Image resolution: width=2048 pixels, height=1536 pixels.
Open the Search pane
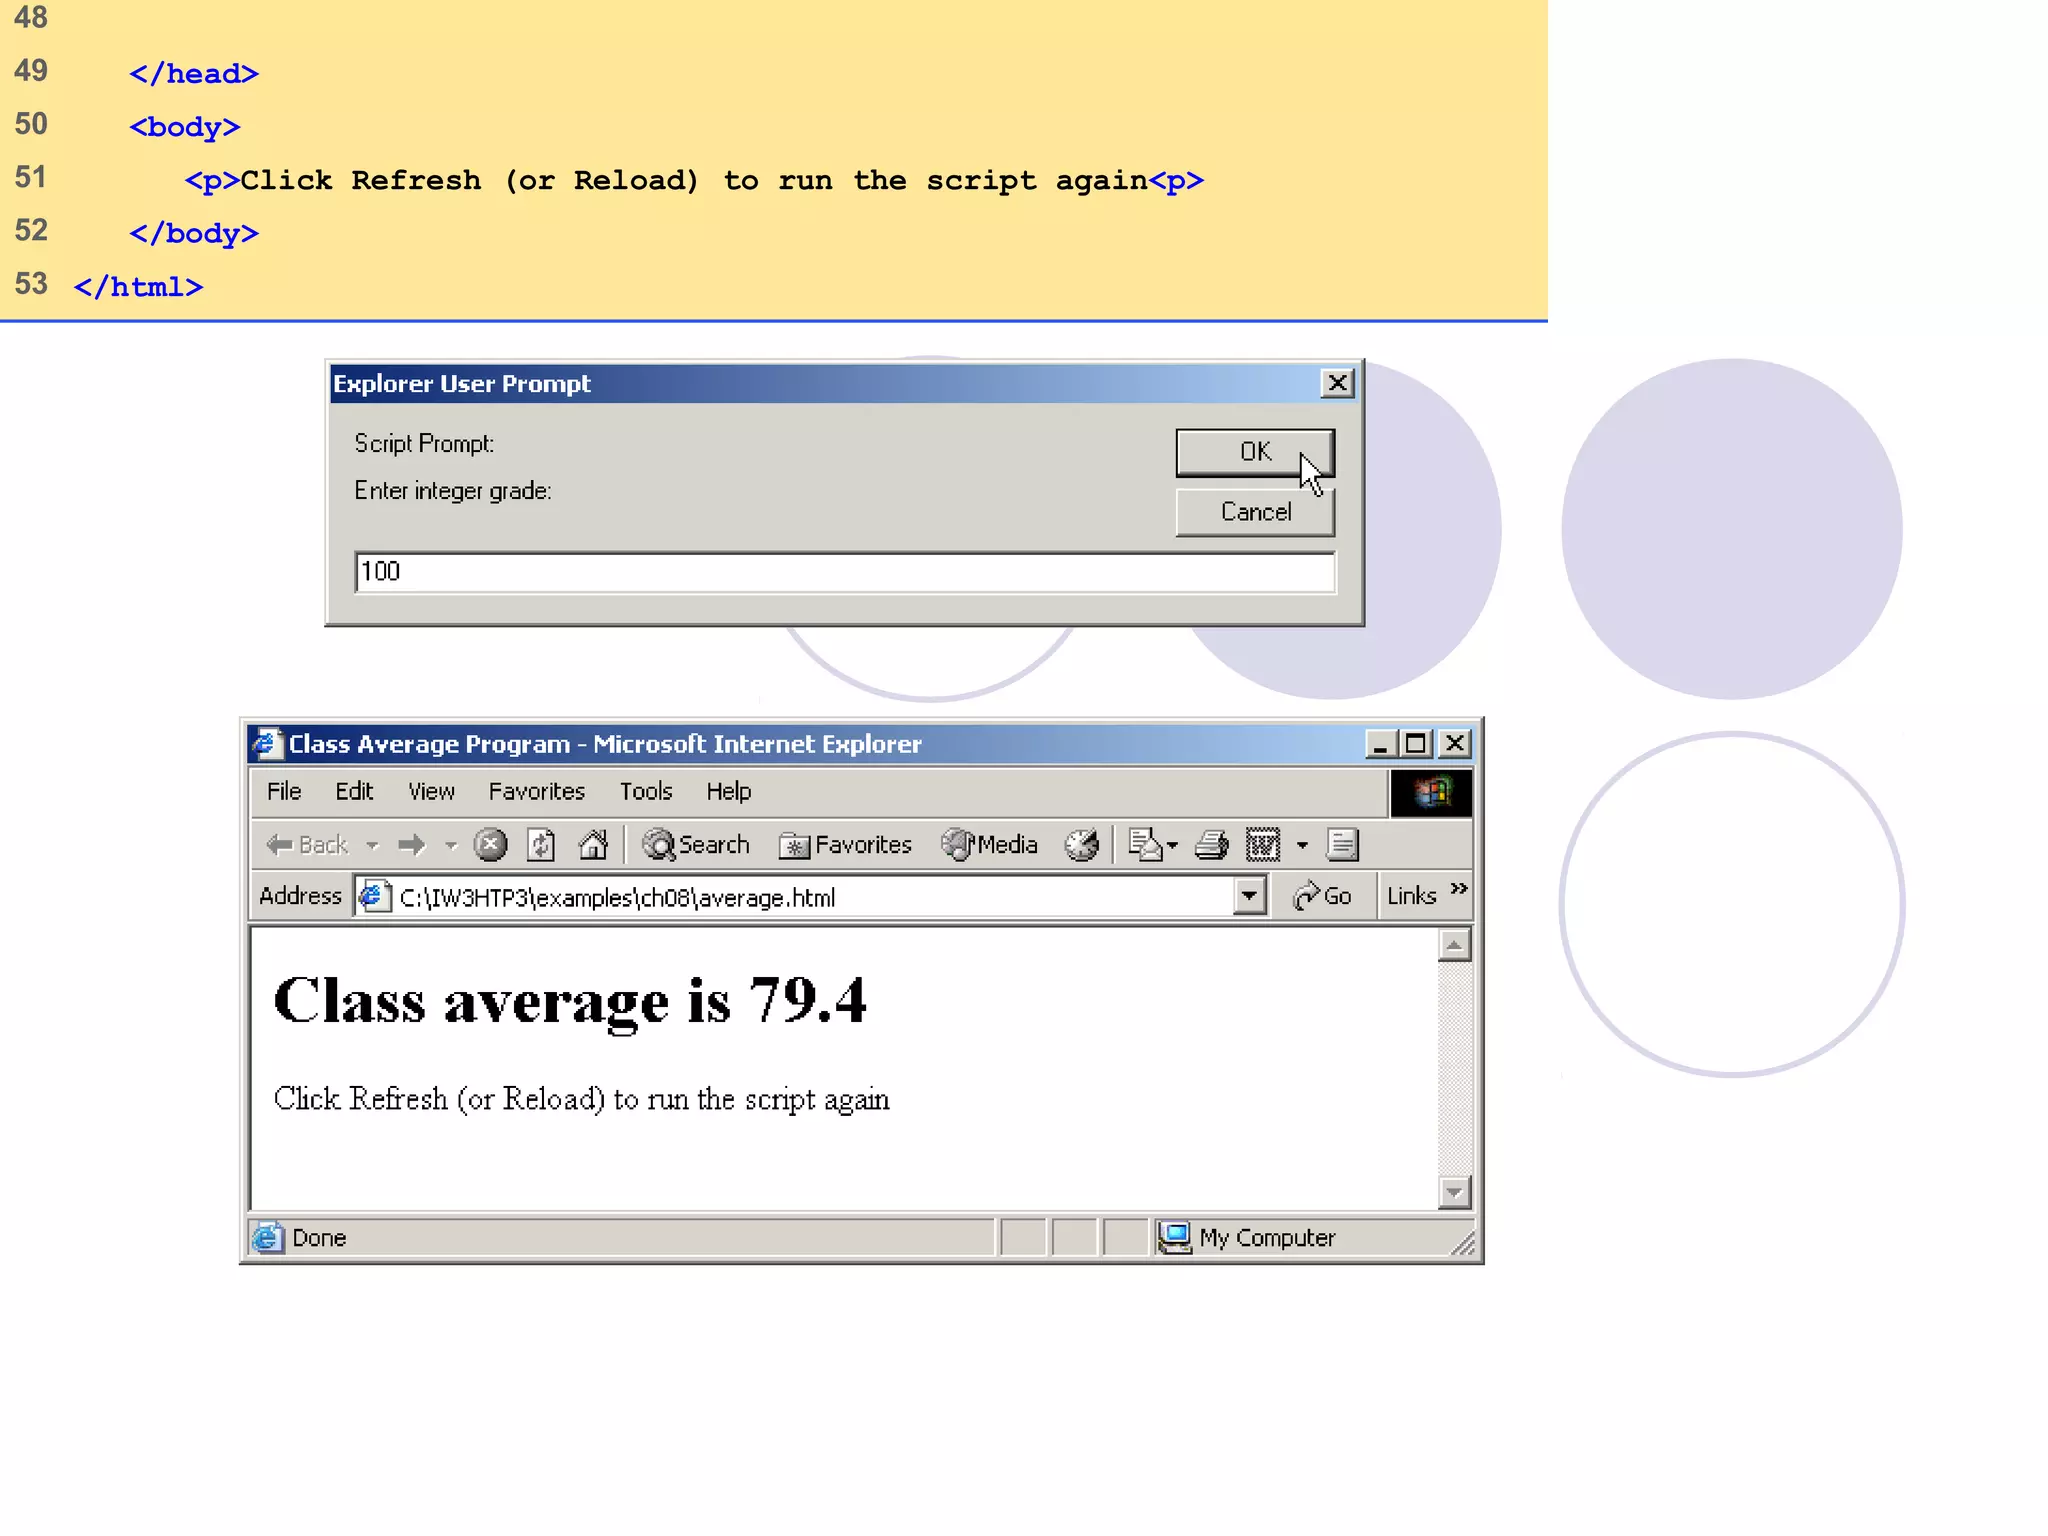[x=696, y=845]
